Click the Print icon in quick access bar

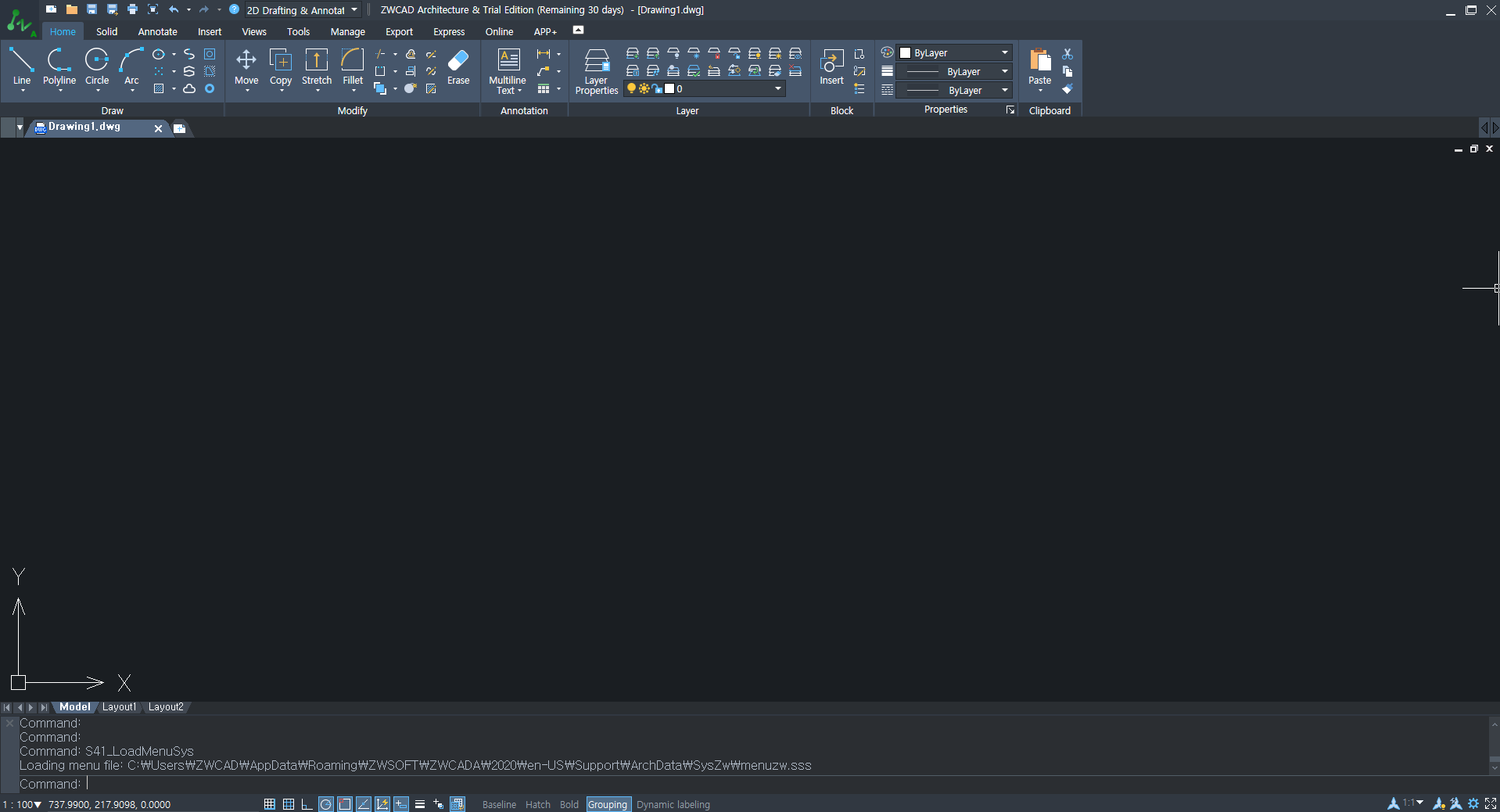coord(132,9)
